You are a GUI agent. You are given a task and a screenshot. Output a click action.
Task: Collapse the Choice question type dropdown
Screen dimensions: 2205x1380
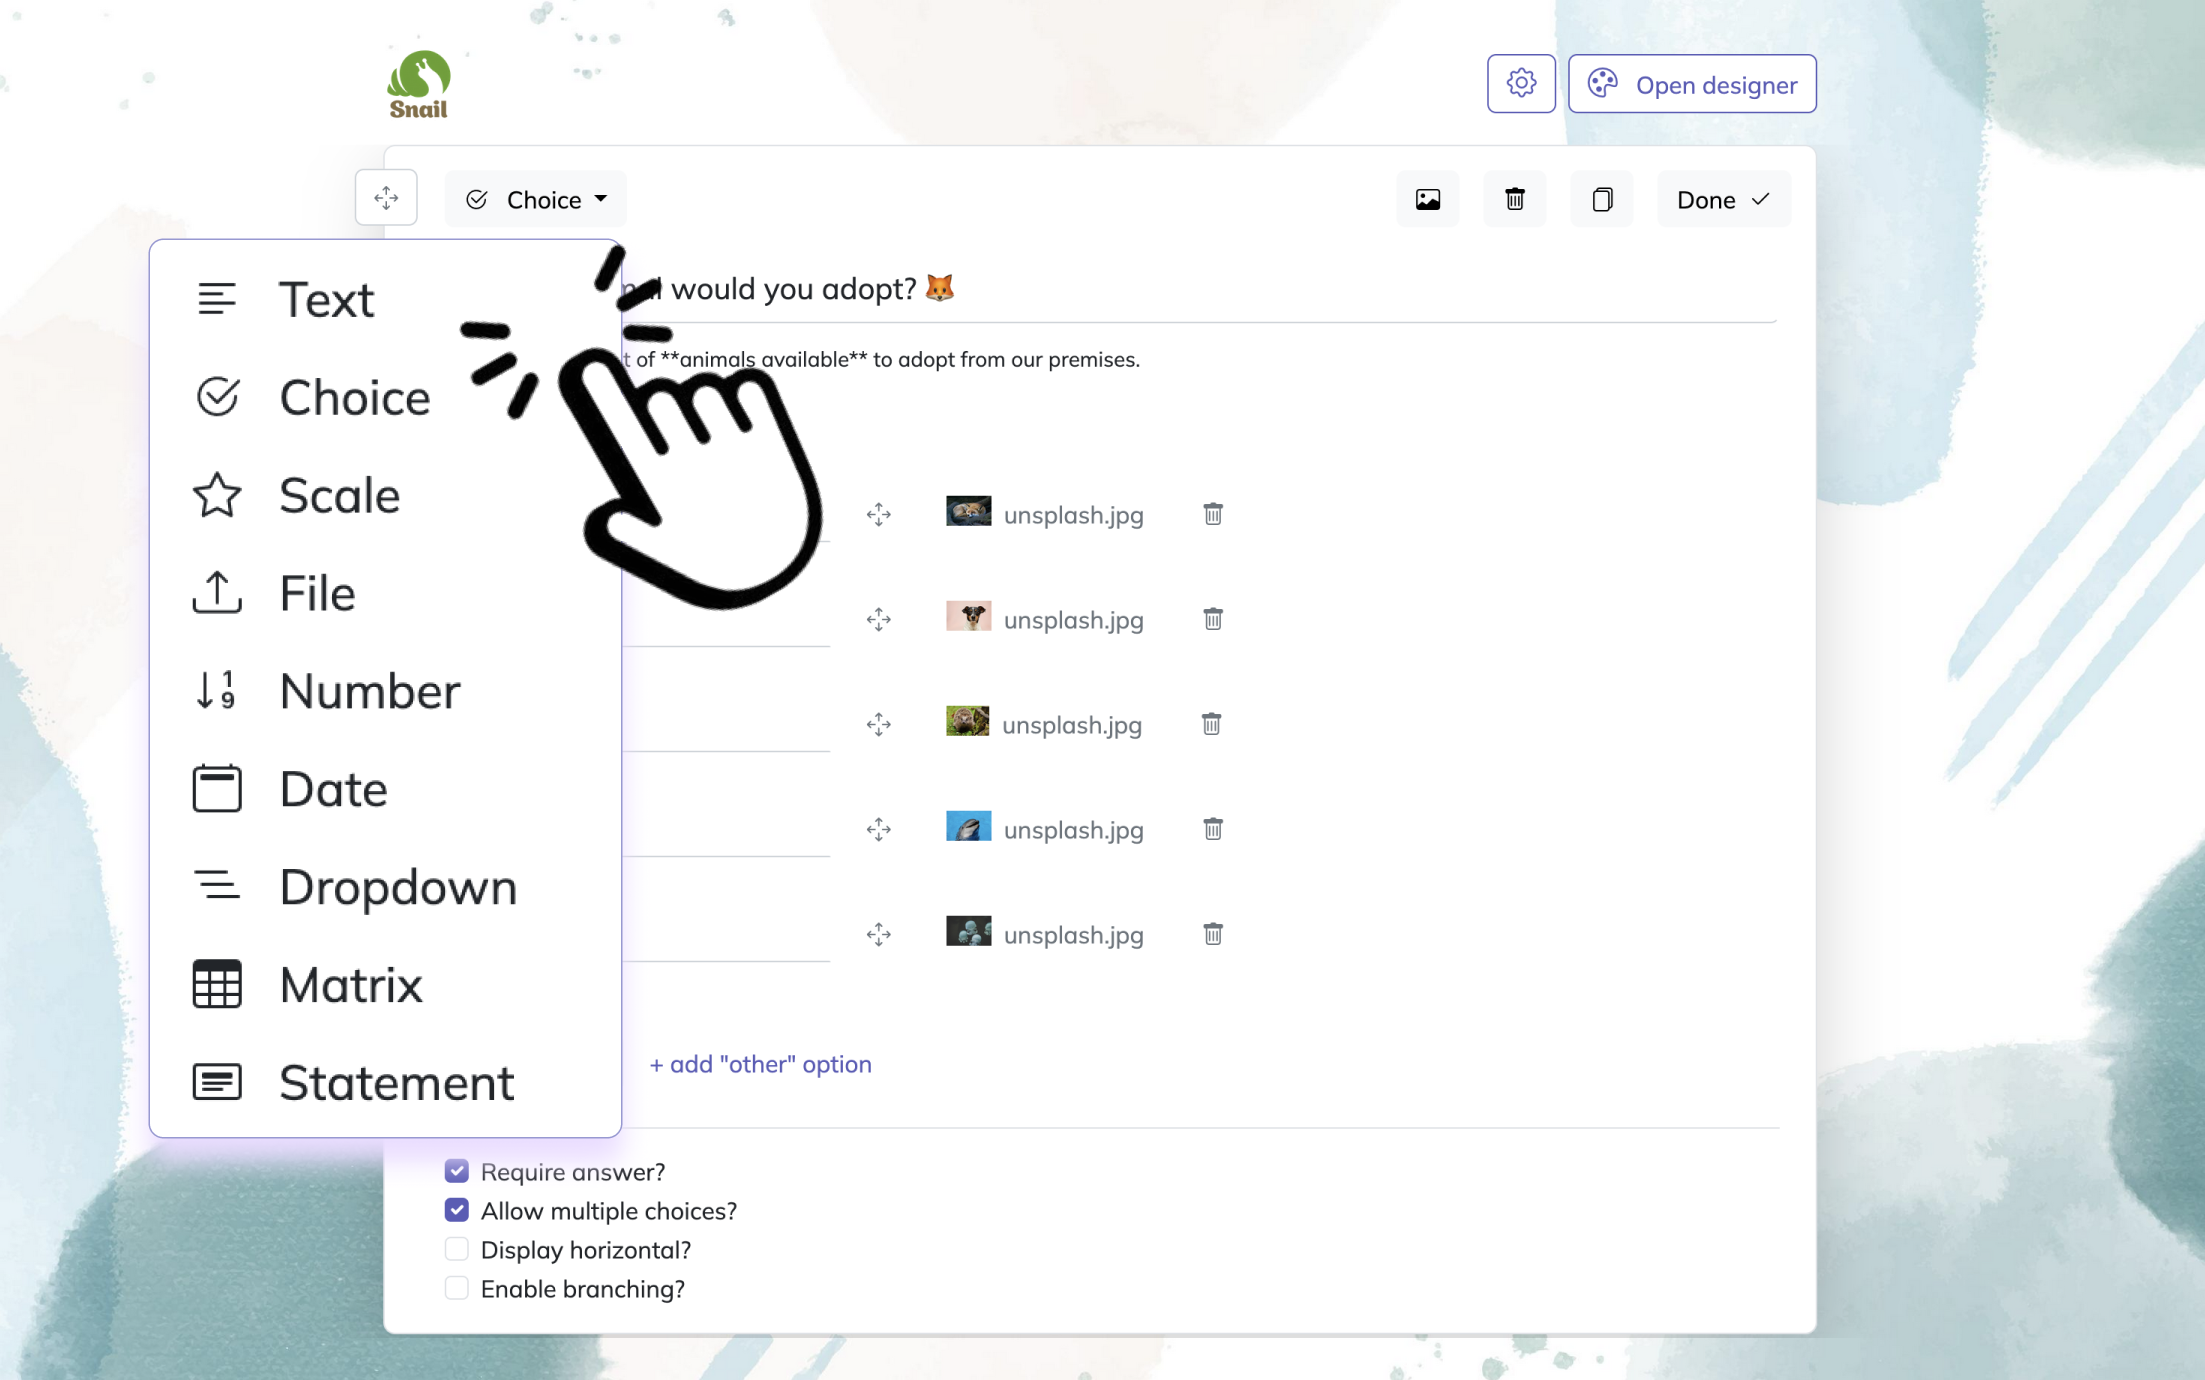coord(536,199)
